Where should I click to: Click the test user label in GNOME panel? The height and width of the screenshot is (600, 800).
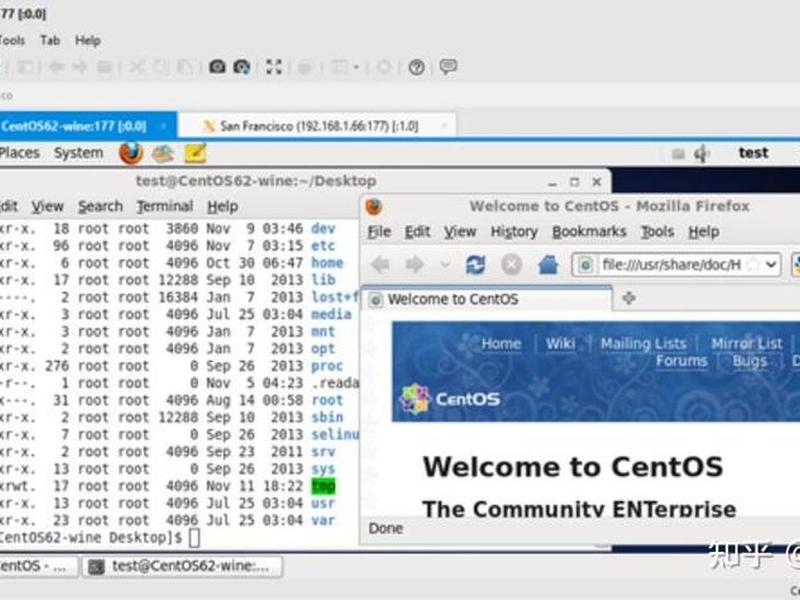pos(753,153)
